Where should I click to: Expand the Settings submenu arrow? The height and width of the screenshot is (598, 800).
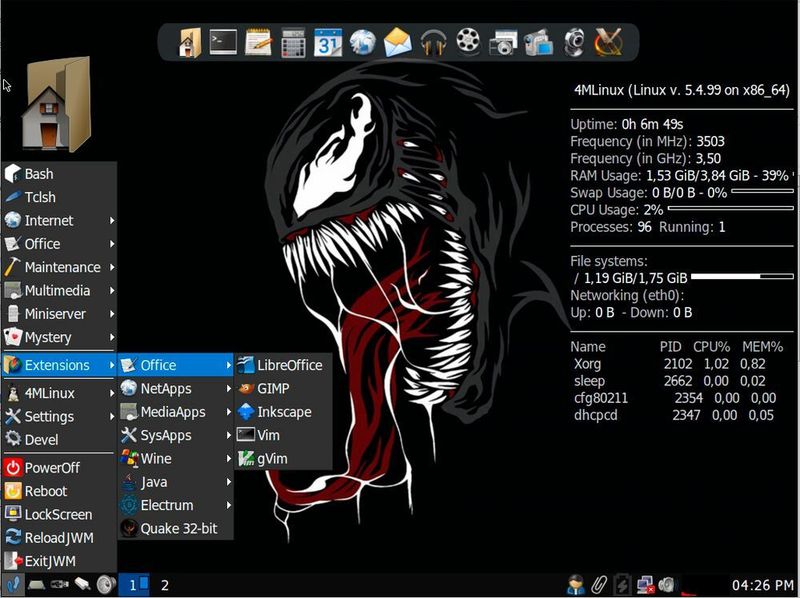(112, 416)
